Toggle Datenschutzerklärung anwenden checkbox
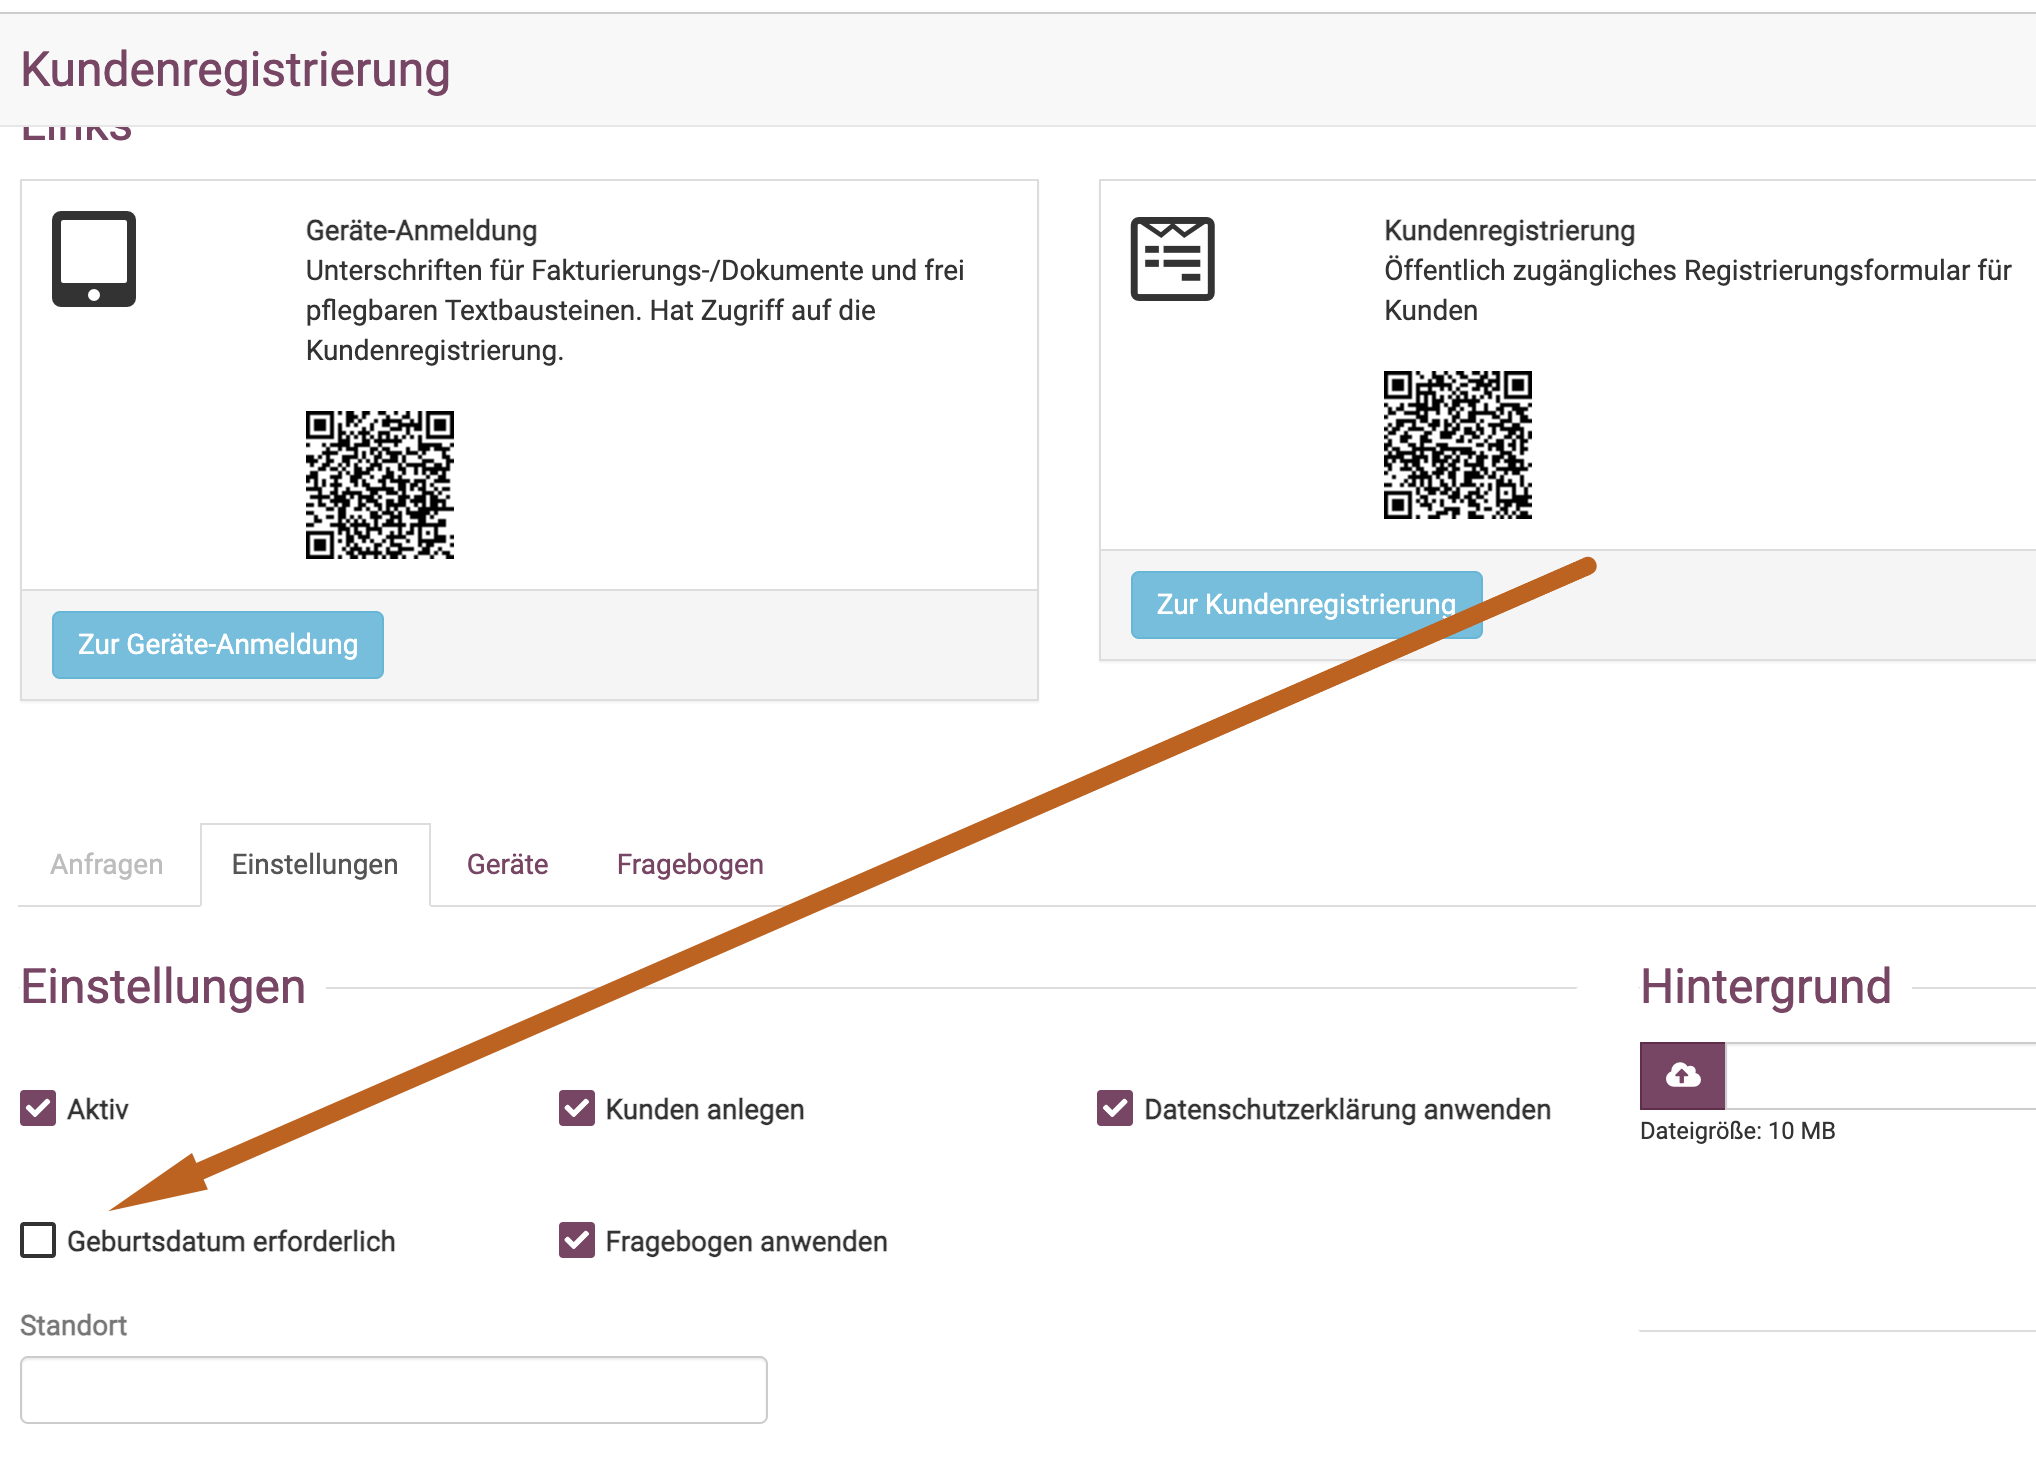This screenshot has height=1478, width=2036. (x=1115, y=1108)
